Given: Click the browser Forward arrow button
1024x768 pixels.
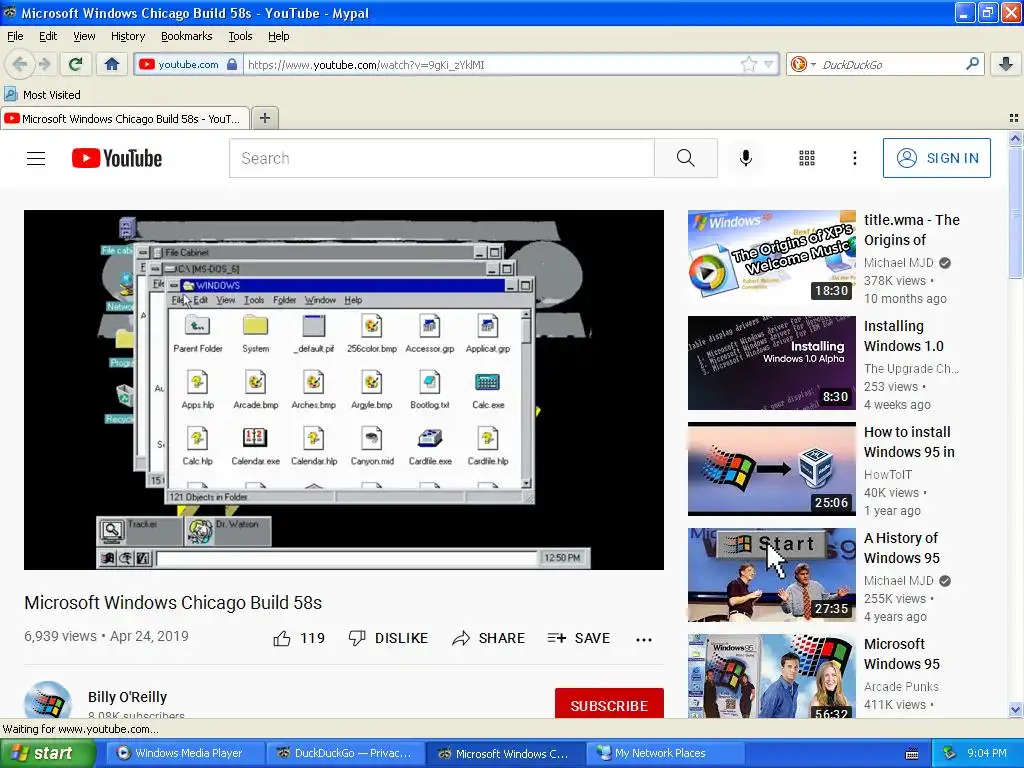Looking at the screenshot, I should [x=44, y=64].
